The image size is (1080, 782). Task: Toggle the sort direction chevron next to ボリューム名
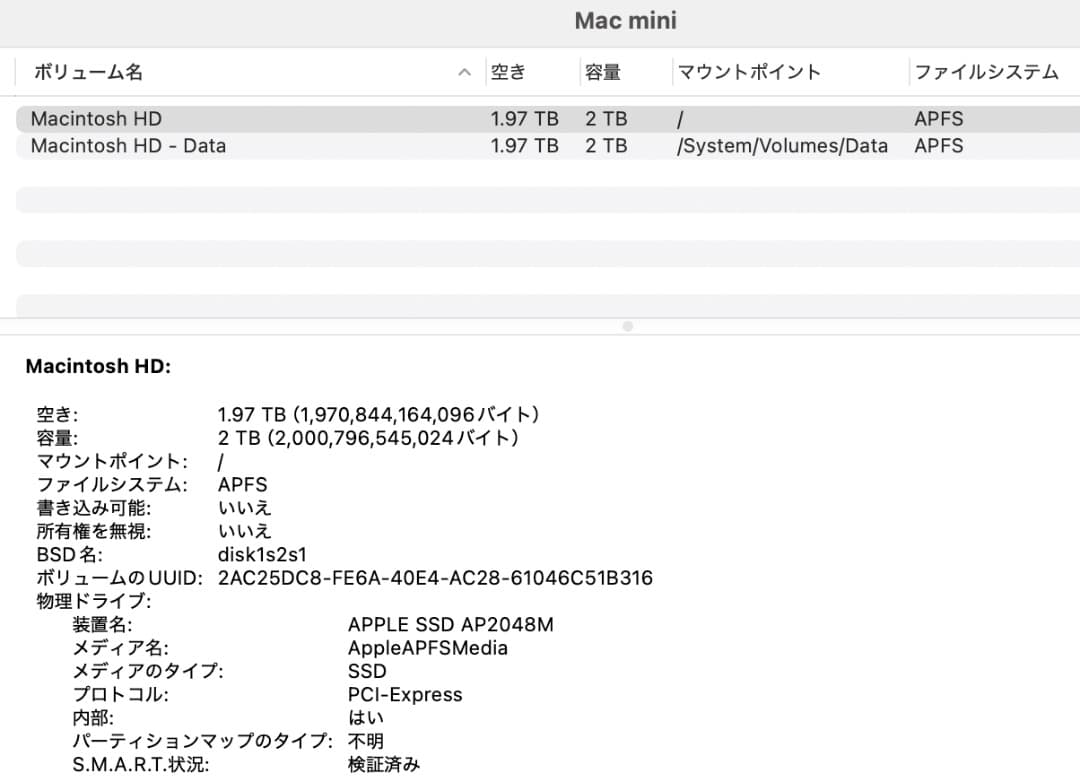(464, 71)
